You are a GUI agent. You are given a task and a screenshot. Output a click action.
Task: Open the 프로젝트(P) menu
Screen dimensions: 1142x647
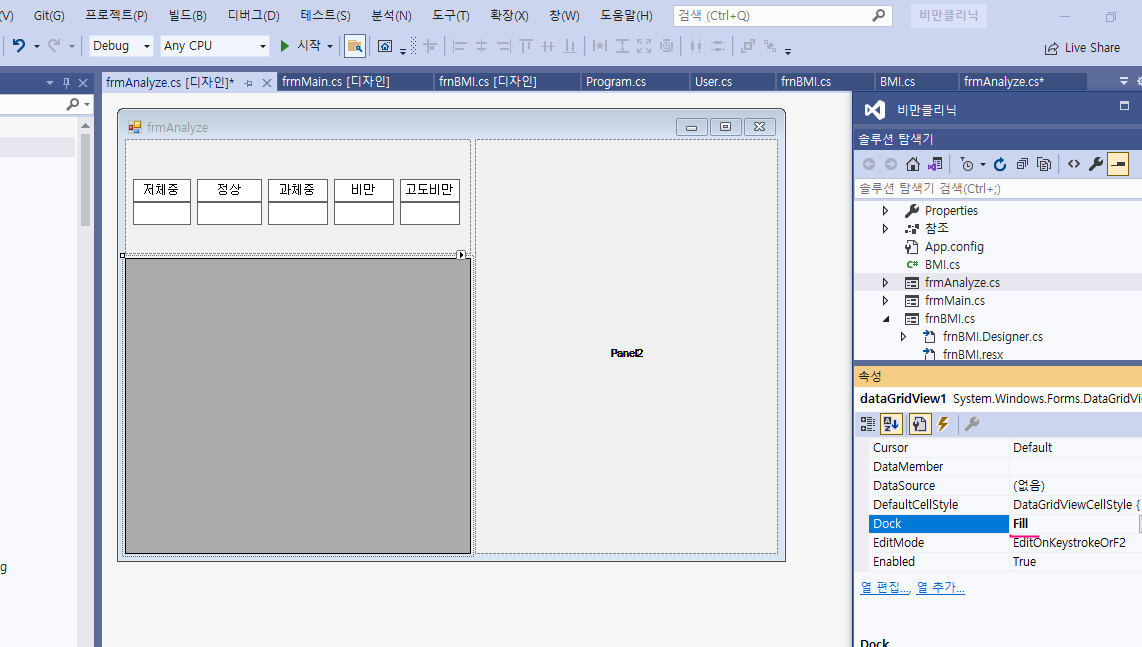[x=116, y=15]
